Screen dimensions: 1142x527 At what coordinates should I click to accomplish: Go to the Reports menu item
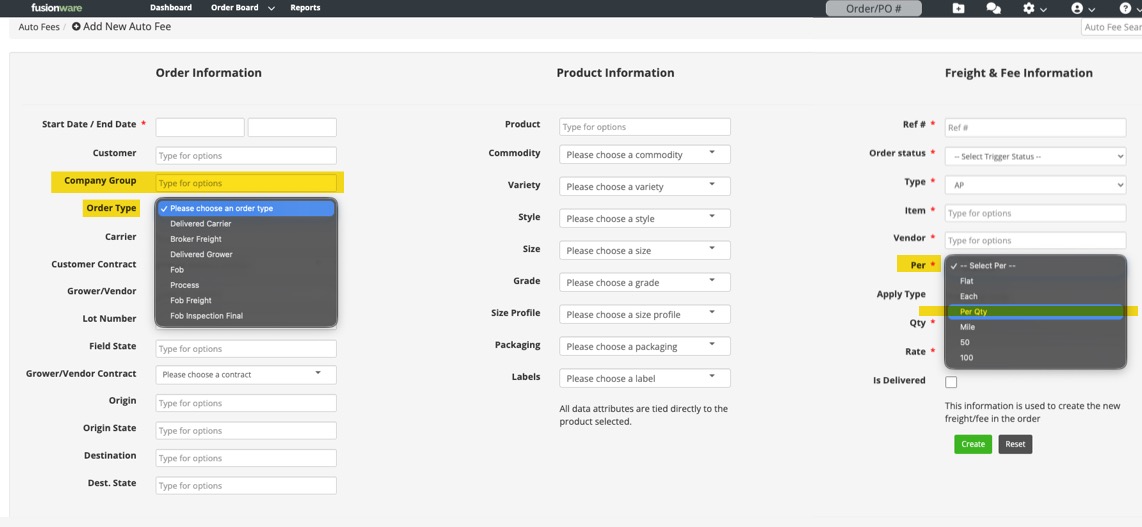[x=305, y=8]
